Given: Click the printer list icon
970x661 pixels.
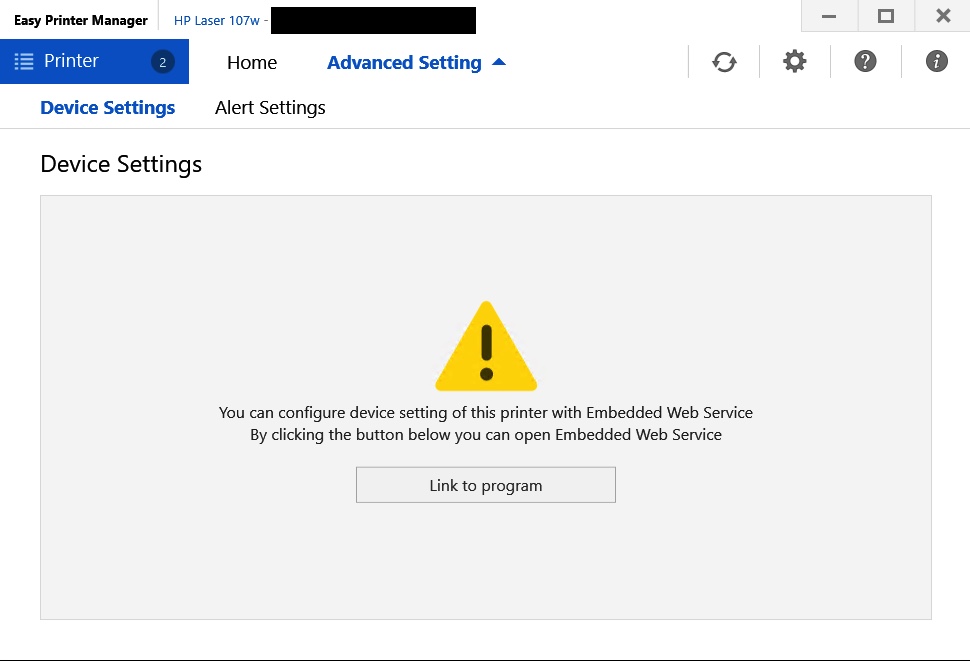Looking at the screenshot, I should (24, 62).
